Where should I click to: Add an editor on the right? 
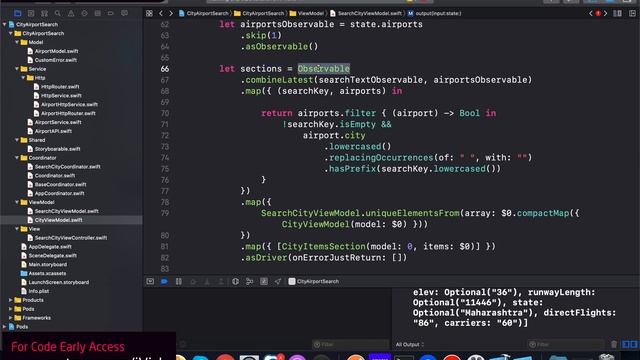[632, 13]
